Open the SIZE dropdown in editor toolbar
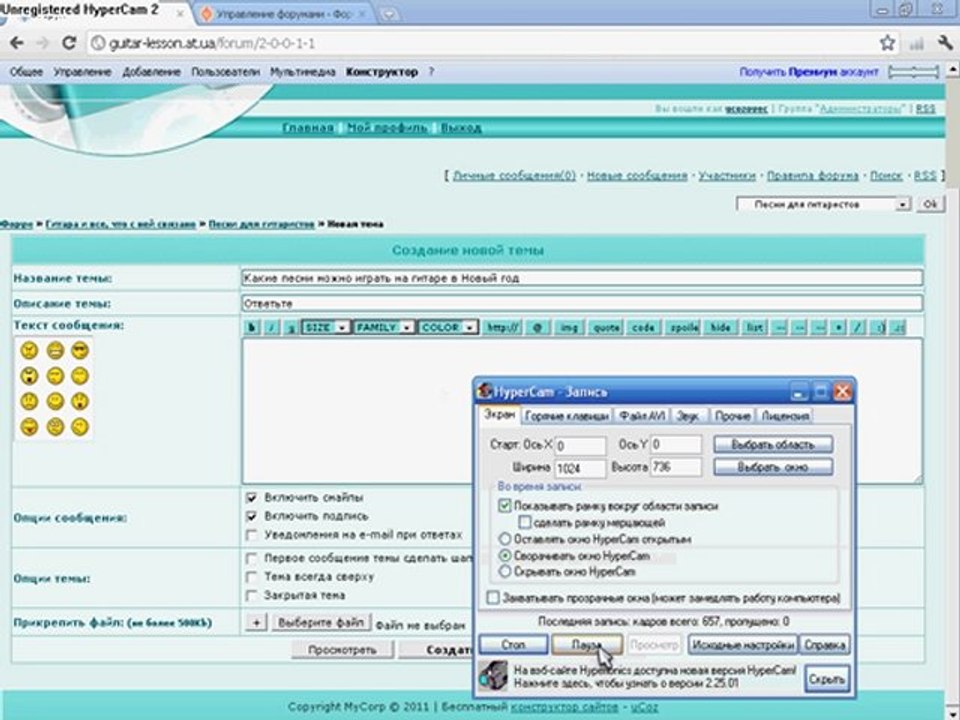This screenshot has width=960, height=720. [326, 328]
